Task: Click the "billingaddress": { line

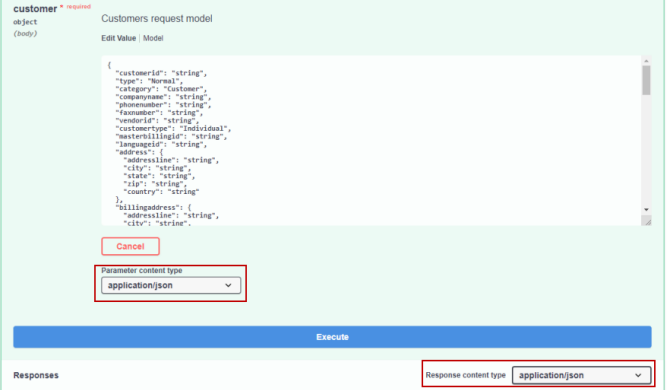Action: (x=153, y=208)
